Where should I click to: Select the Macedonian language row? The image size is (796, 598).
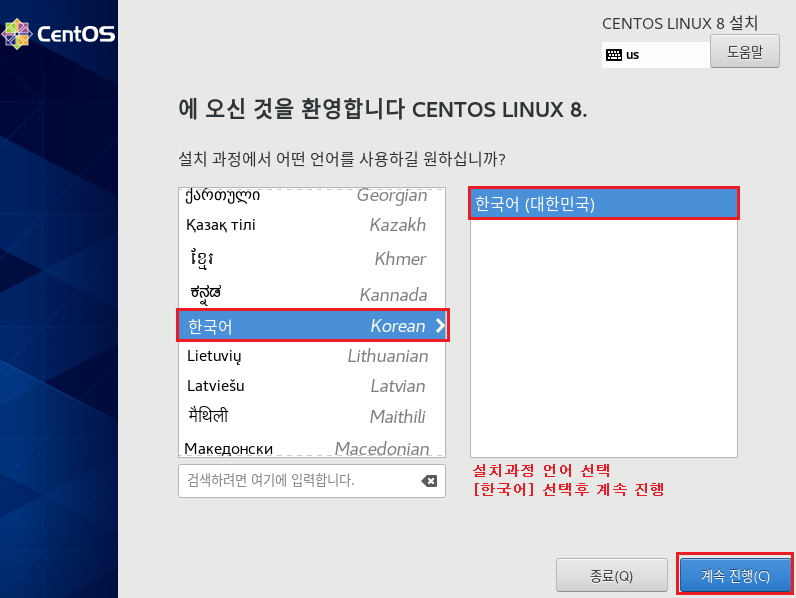pyautogui.click(x=312, y=447)
